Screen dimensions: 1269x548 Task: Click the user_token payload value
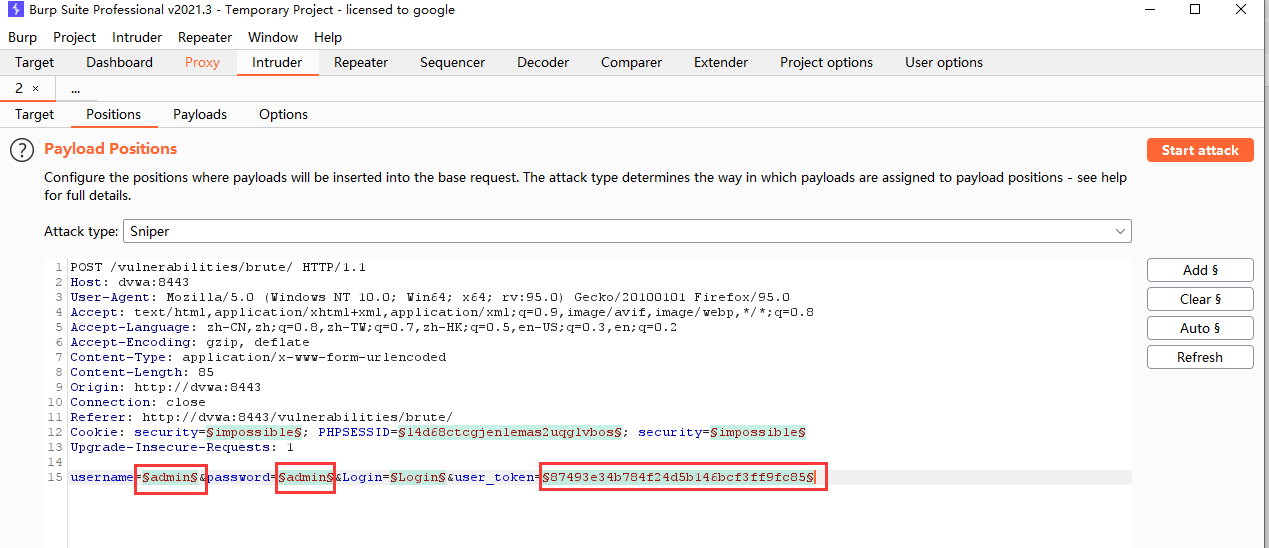coord(679,478)
